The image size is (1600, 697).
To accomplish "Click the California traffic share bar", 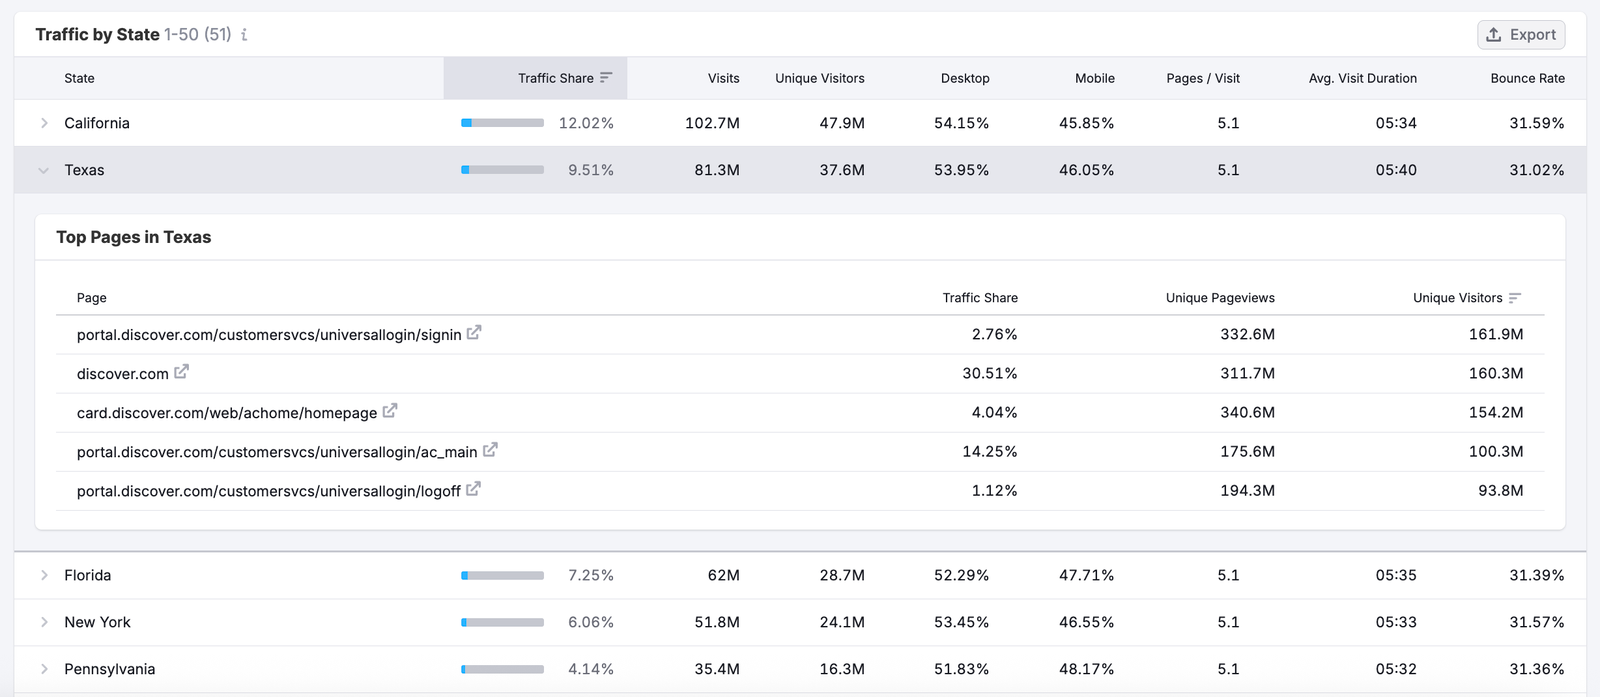I will point(502,123).
